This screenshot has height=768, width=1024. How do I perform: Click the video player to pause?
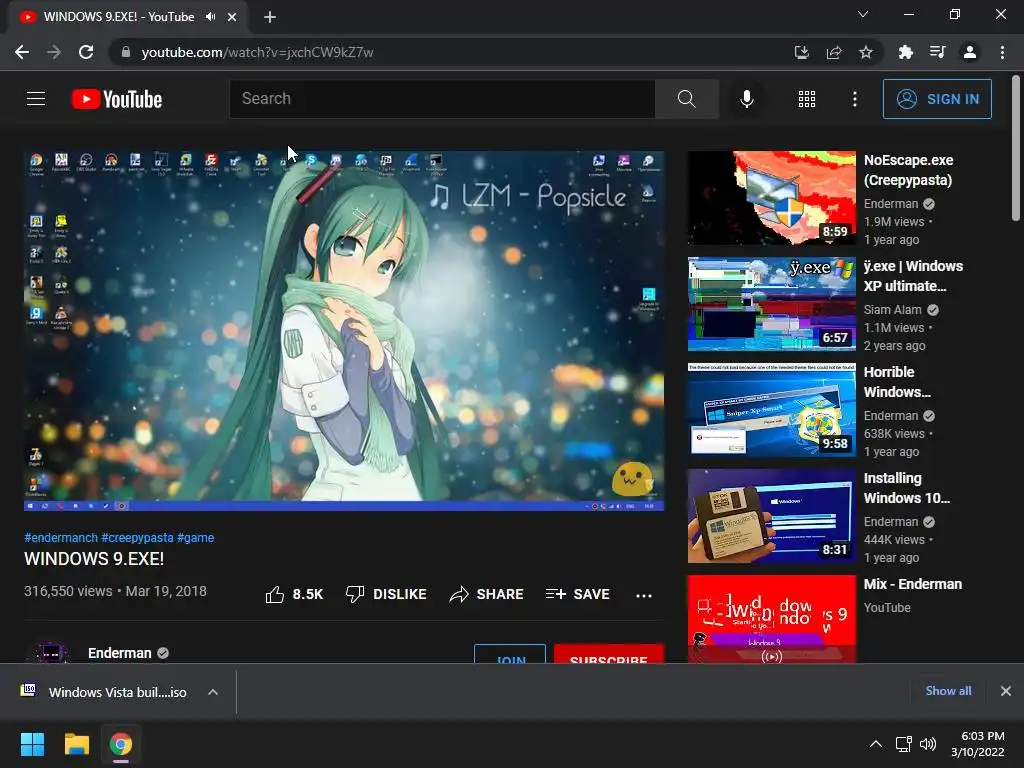pos(344,330)
